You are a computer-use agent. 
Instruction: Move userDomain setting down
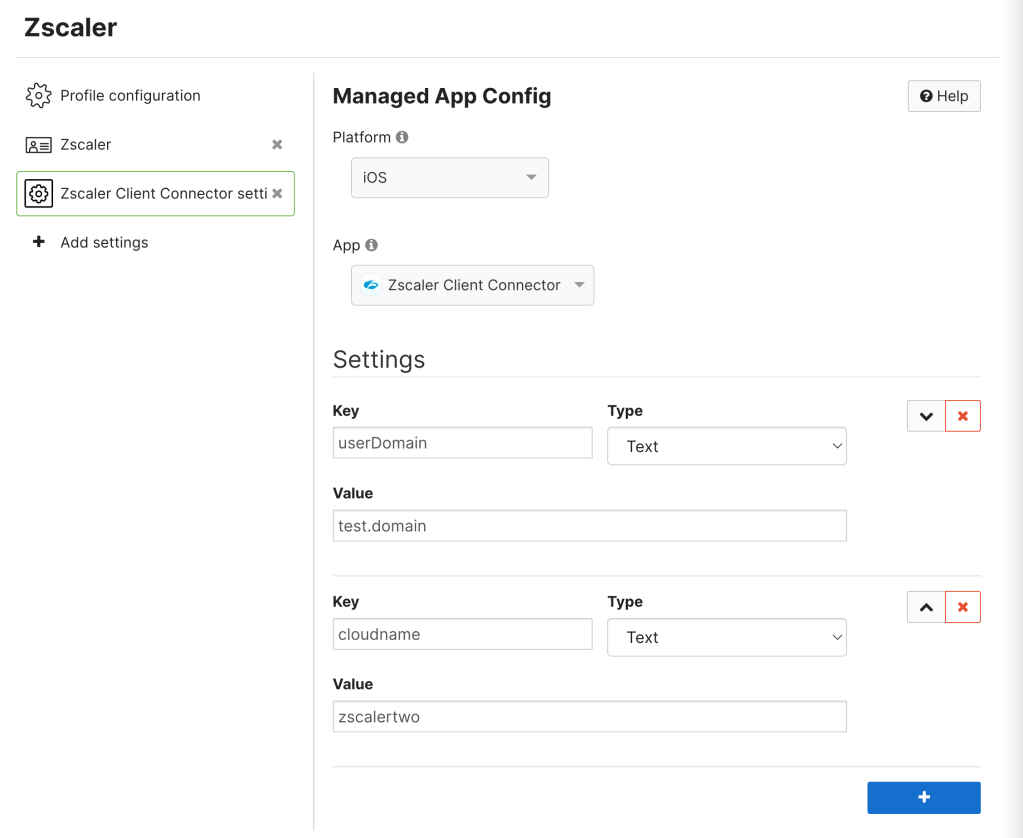[x=926, y=416]
